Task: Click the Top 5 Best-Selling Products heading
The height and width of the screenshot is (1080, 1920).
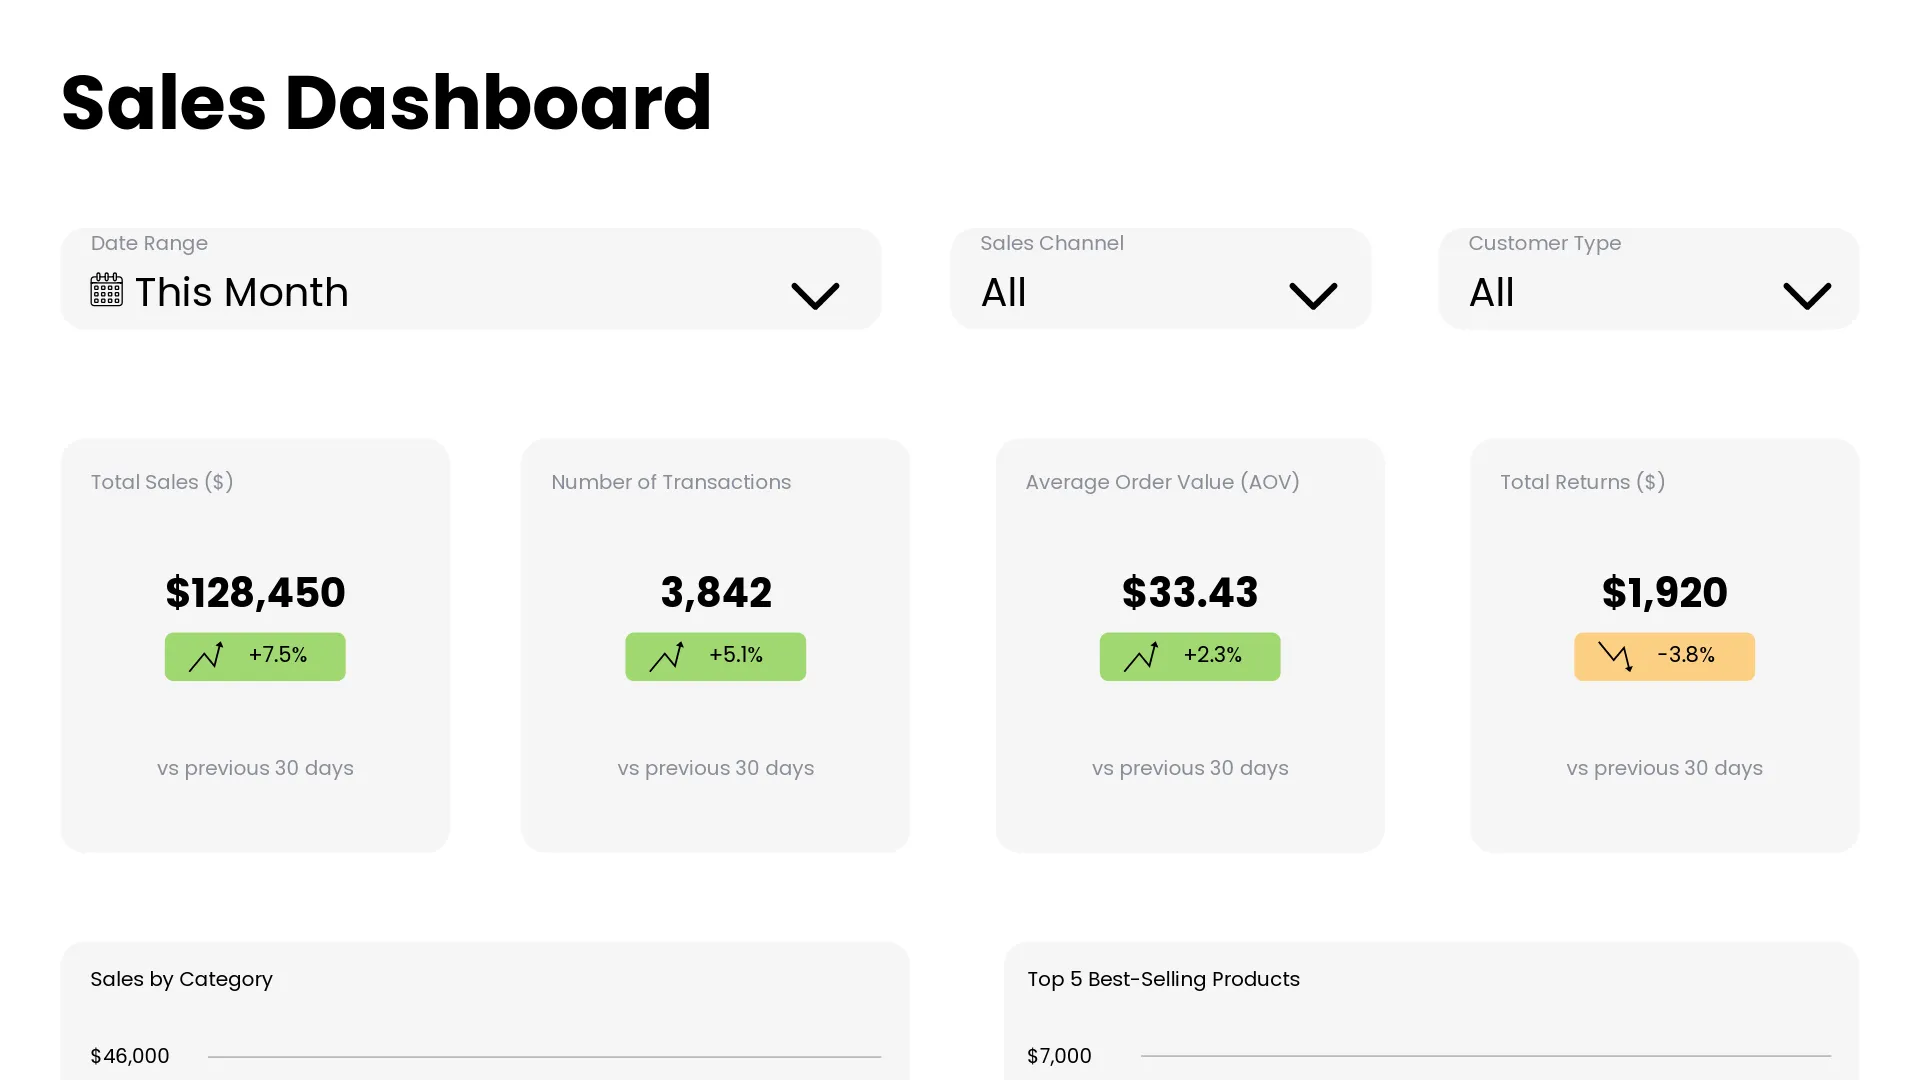Action: pos(1163,979)
